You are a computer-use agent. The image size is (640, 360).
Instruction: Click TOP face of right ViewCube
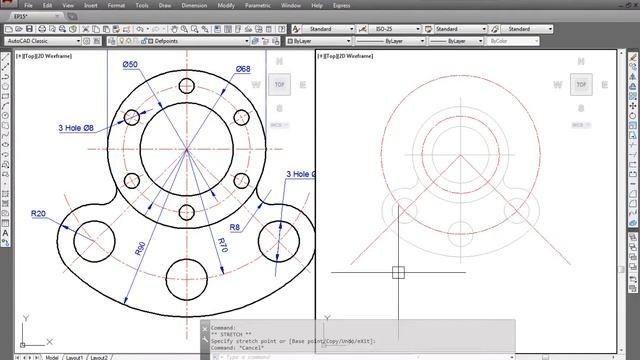(581, 84)
